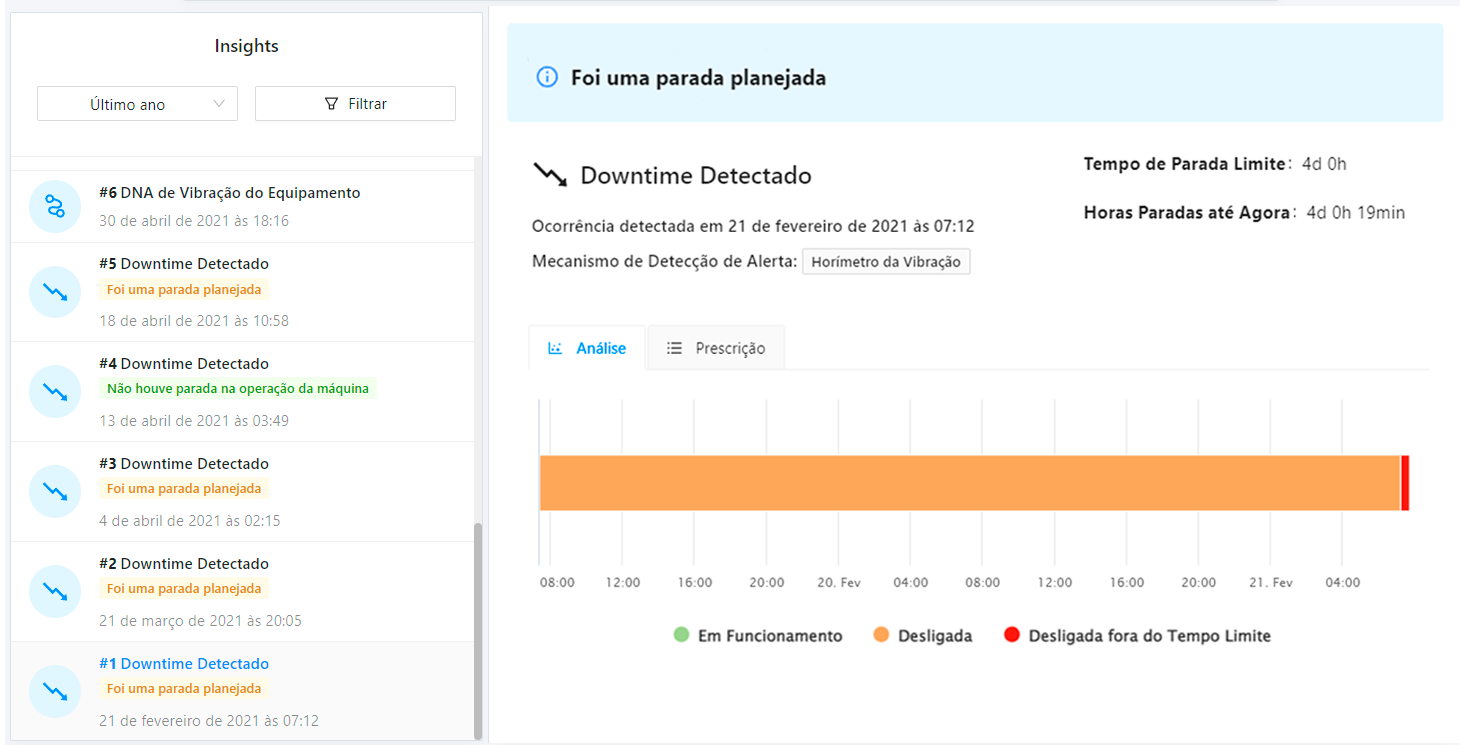Open insight #3 Downtime Detectado
Image resolution: width=1464 pixels, height=745 pixels.
pos(242,492)
